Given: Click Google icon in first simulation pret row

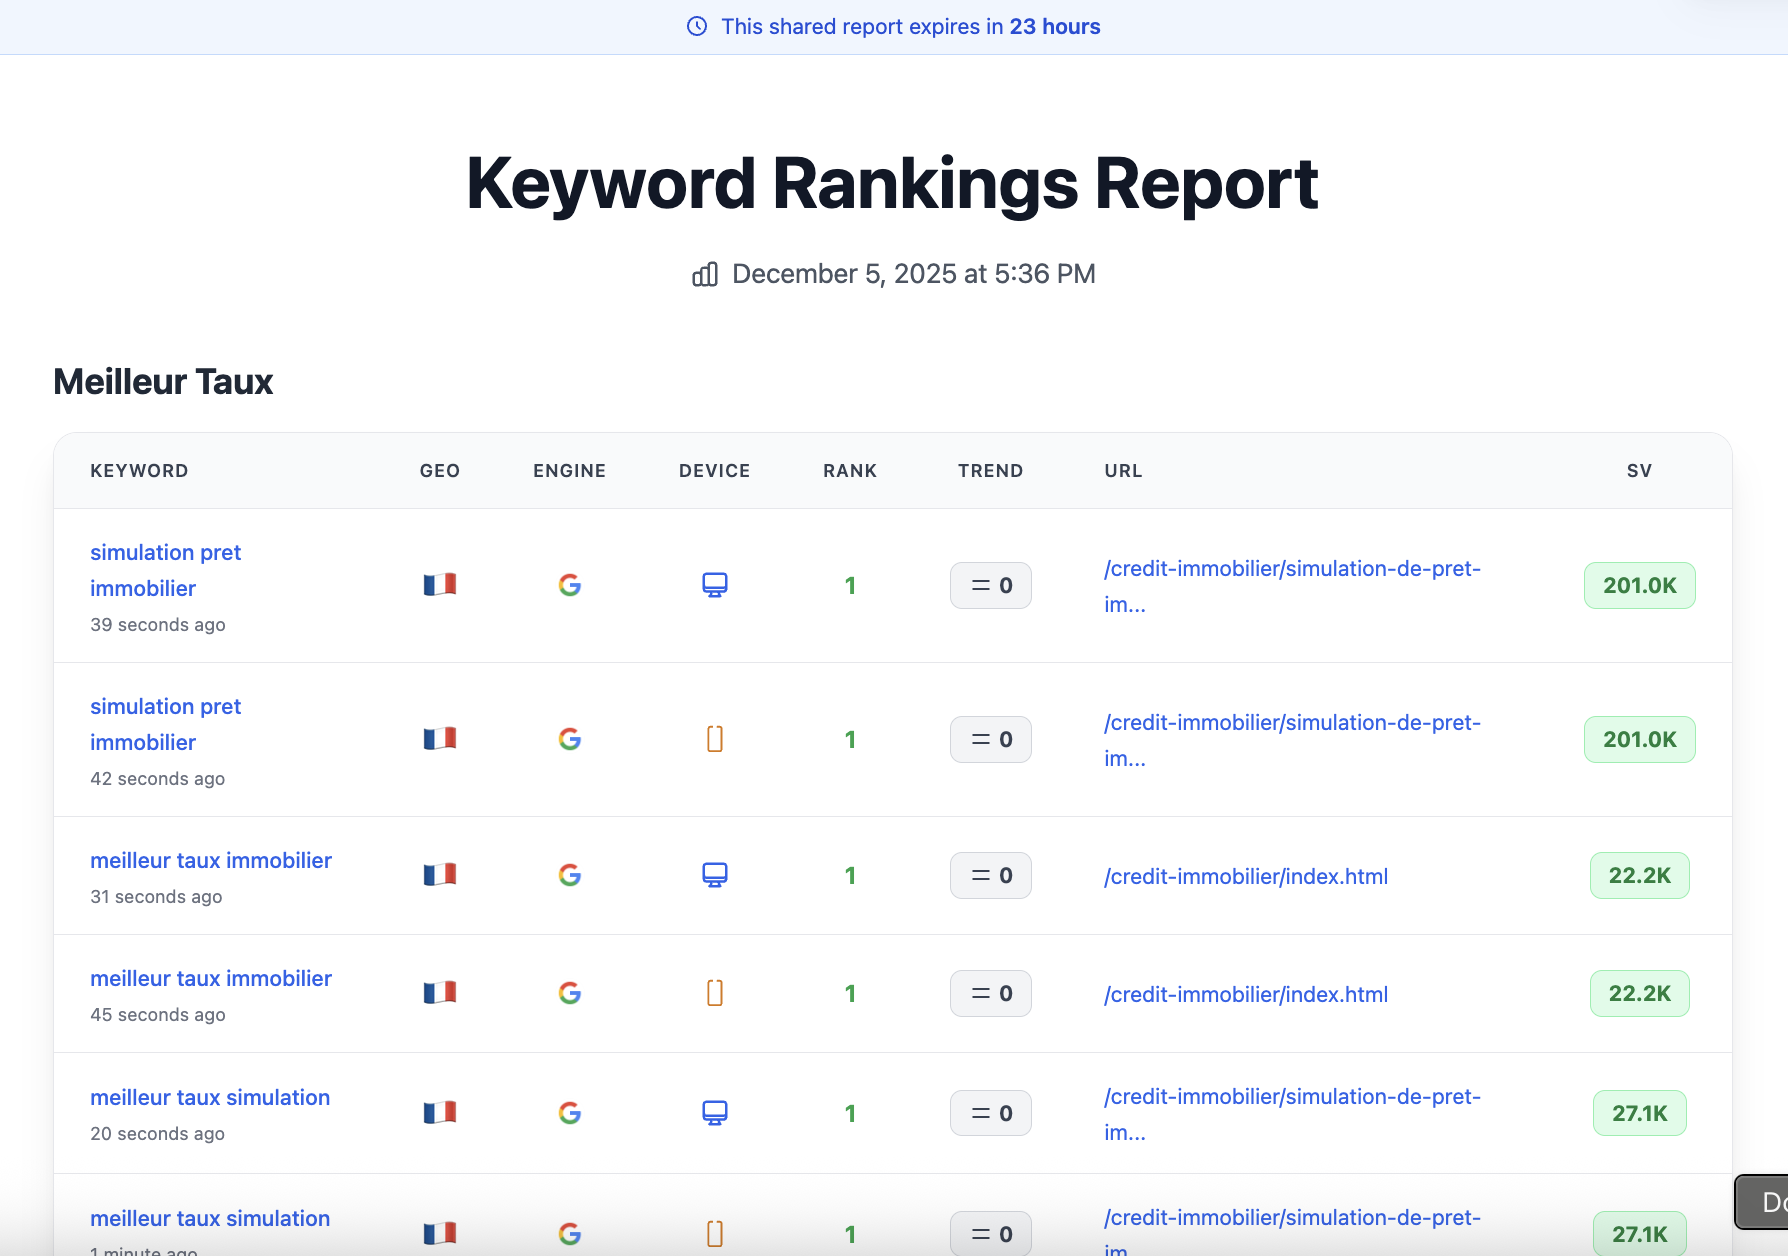Looking at the screenshot, I should pyautogui.click(x=570, y=585).
